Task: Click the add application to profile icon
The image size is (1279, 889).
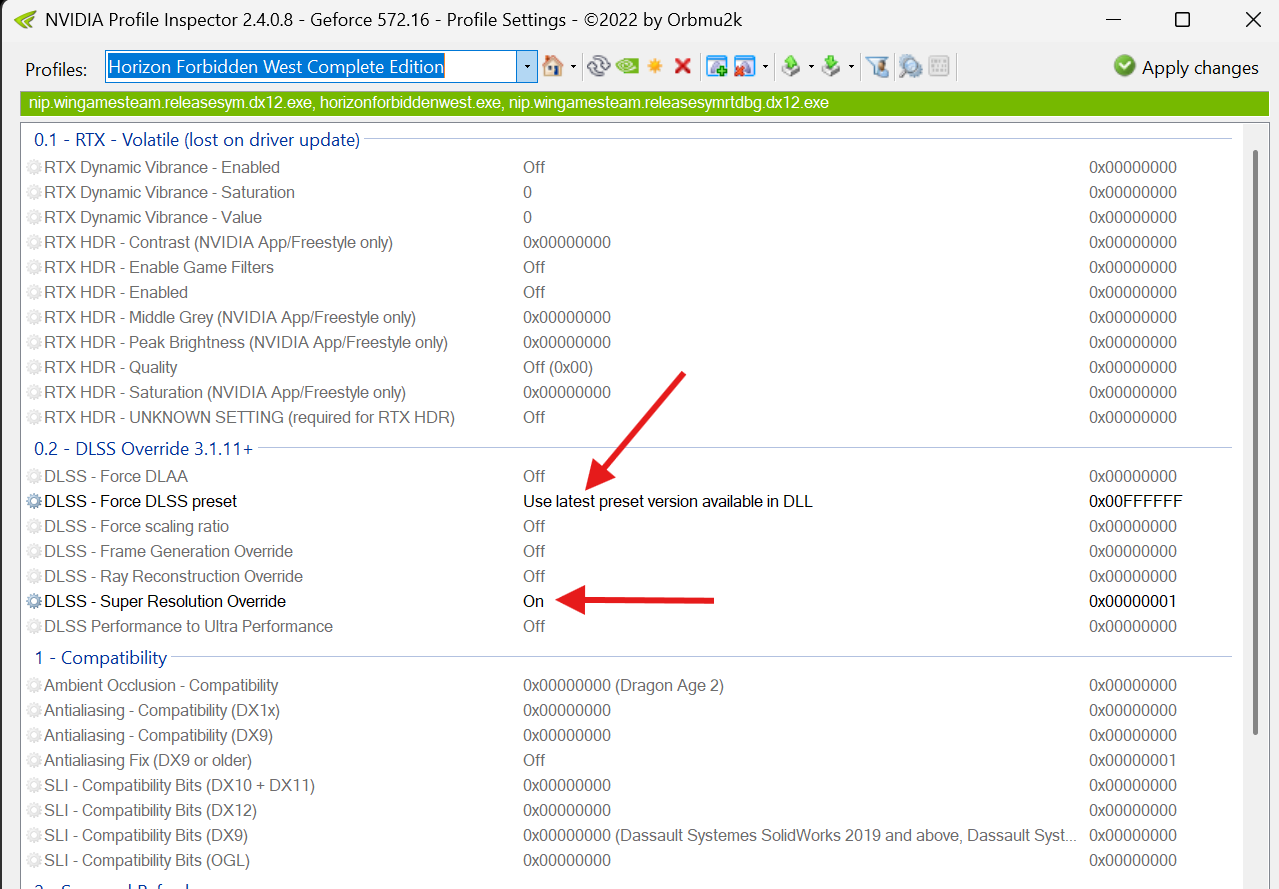Action: 716,67
